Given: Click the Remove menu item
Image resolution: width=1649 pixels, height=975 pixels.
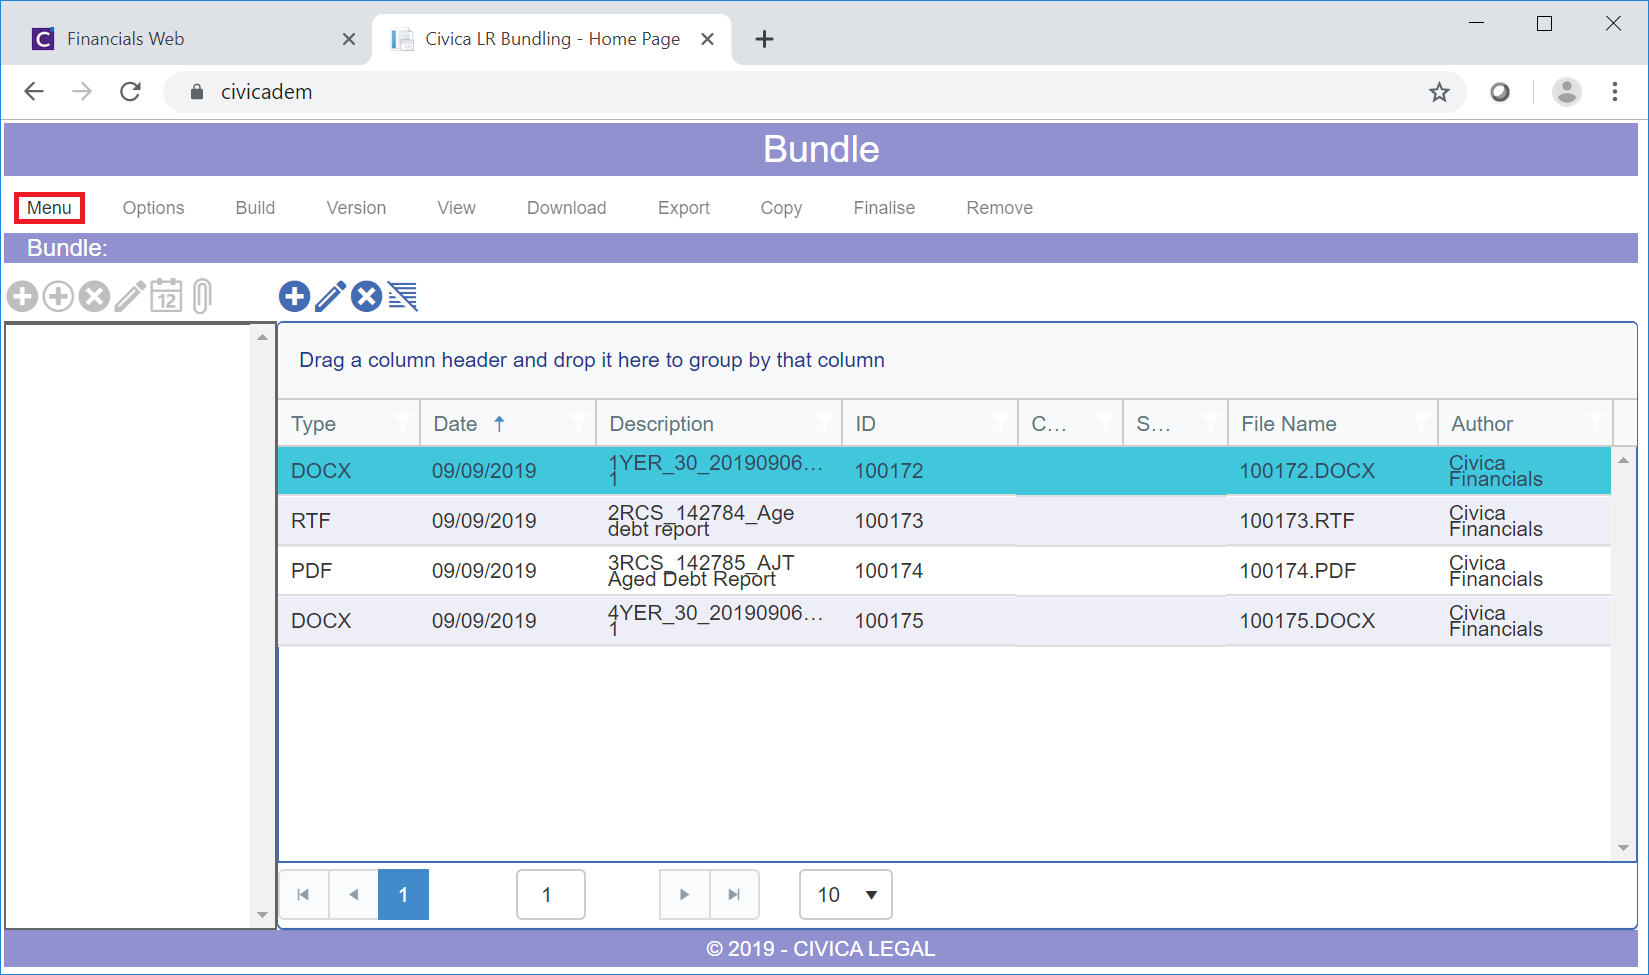Looking at the screenshot, I should point(999,208).
